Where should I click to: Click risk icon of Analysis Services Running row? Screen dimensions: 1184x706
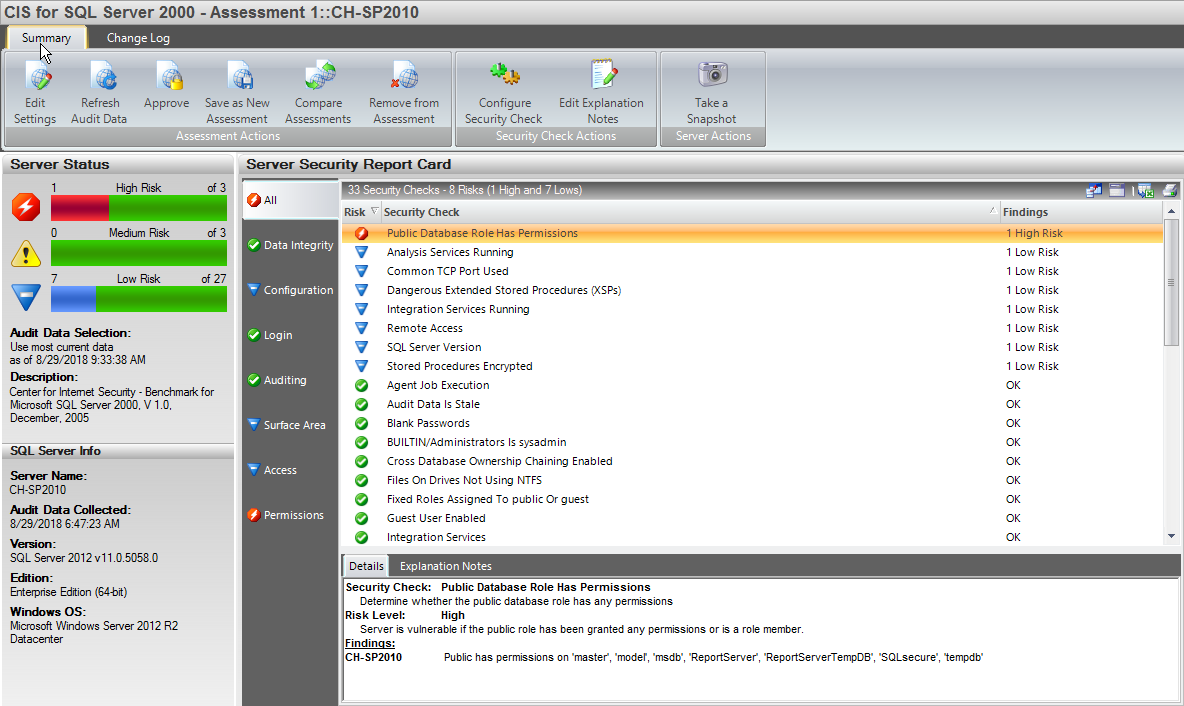(x=362, y=252)
